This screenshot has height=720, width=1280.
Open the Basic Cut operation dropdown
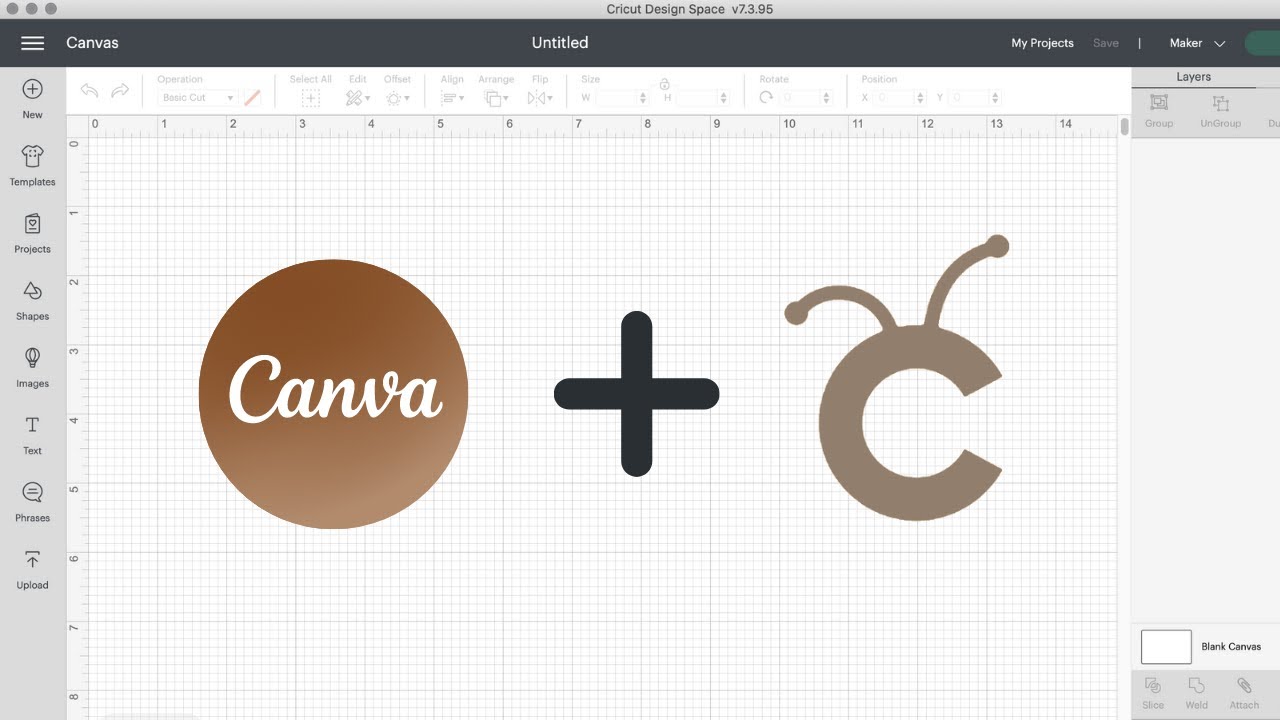coord(197,98)
